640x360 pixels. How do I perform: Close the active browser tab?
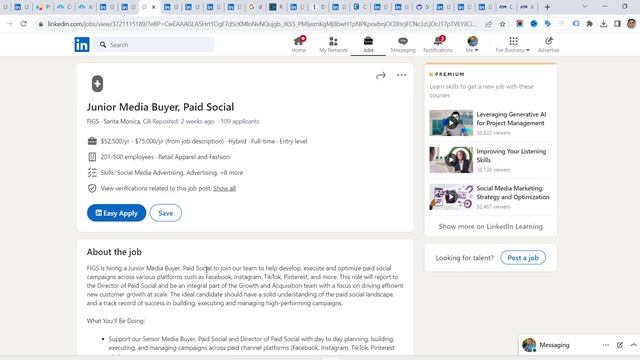point(154,7)
